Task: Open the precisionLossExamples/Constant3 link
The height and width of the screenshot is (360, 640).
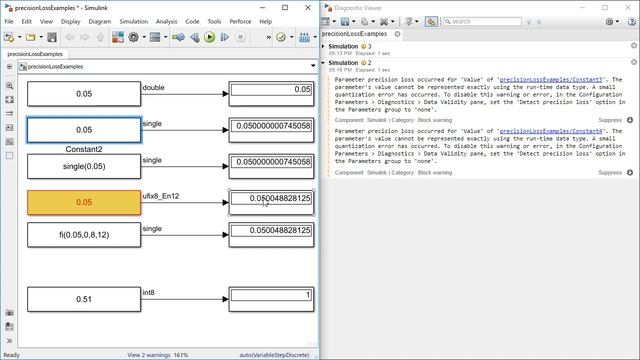Action: (551, 80)
